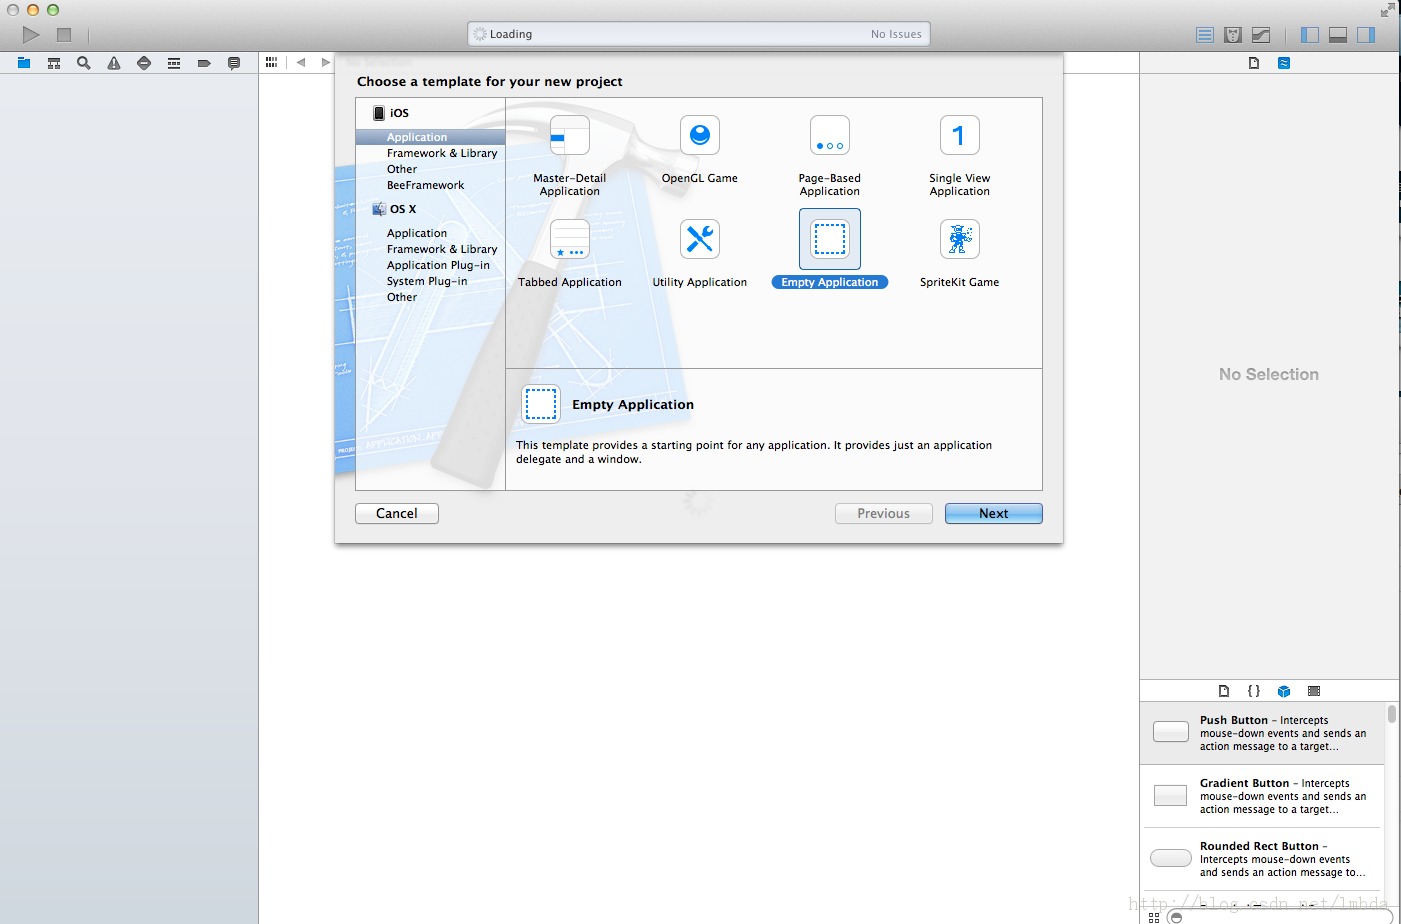Select Application under iOS
The width and height of the screenshot is (1401, 924).
point(430,137)
